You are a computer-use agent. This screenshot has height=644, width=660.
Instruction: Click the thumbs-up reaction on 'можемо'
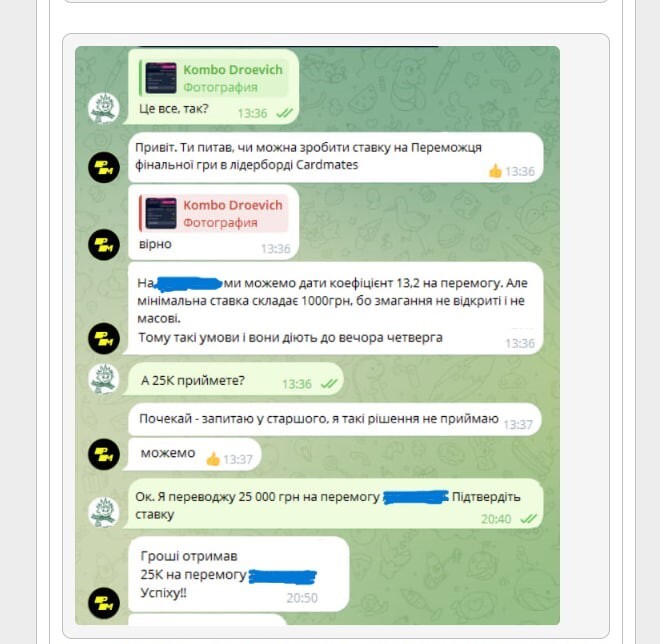[213, 459]
